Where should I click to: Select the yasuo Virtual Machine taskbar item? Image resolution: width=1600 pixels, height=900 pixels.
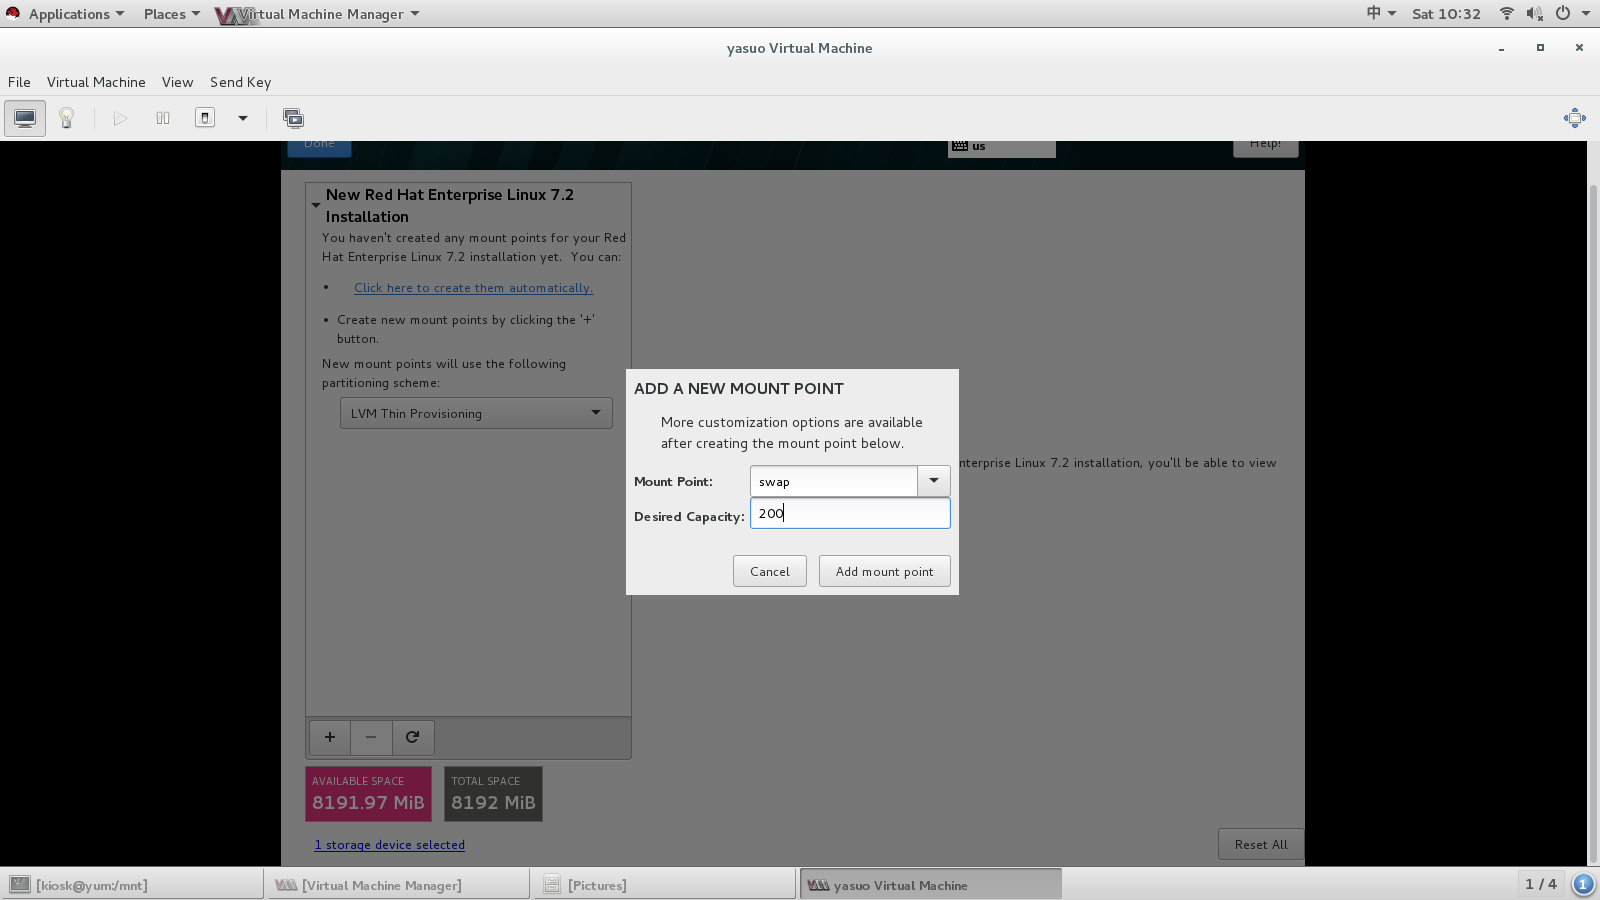click(931, 885)
